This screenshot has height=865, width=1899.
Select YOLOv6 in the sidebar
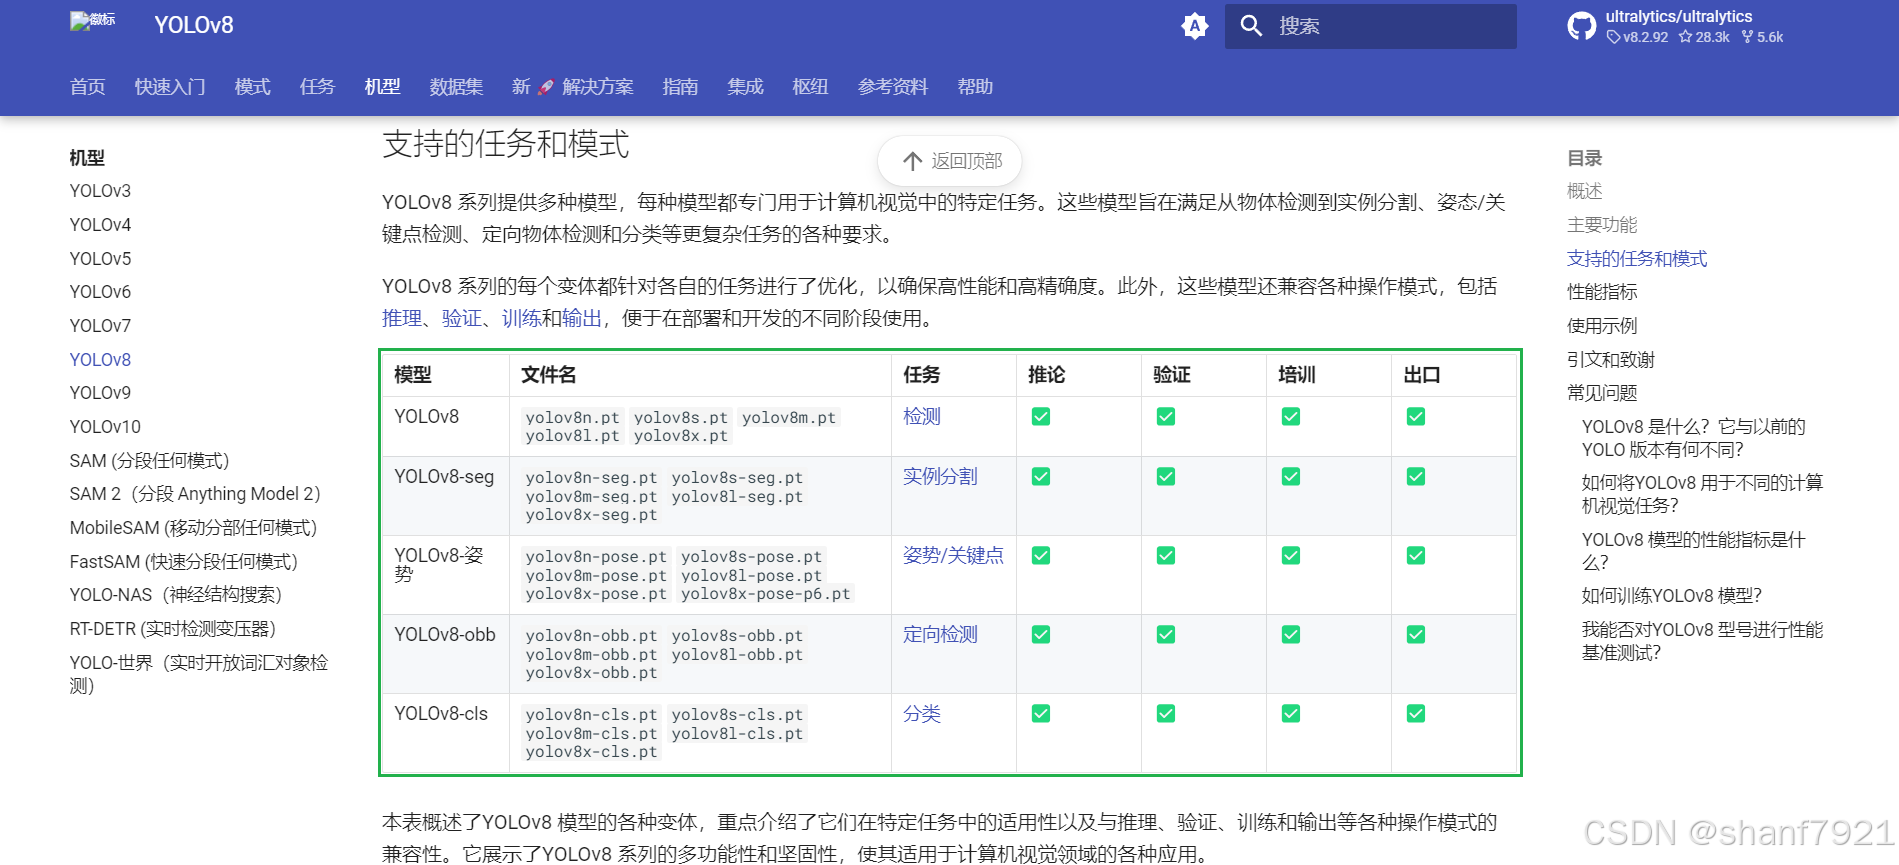pyautogui.click(x=100, y=292)
